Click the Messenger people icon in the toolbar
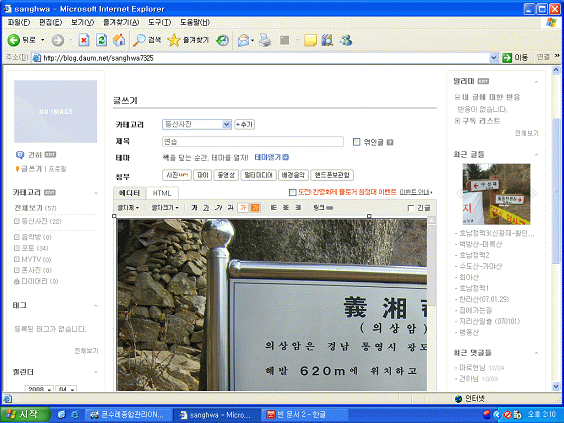The width and height of the screenshot is (564, 423). click(346, 40)
